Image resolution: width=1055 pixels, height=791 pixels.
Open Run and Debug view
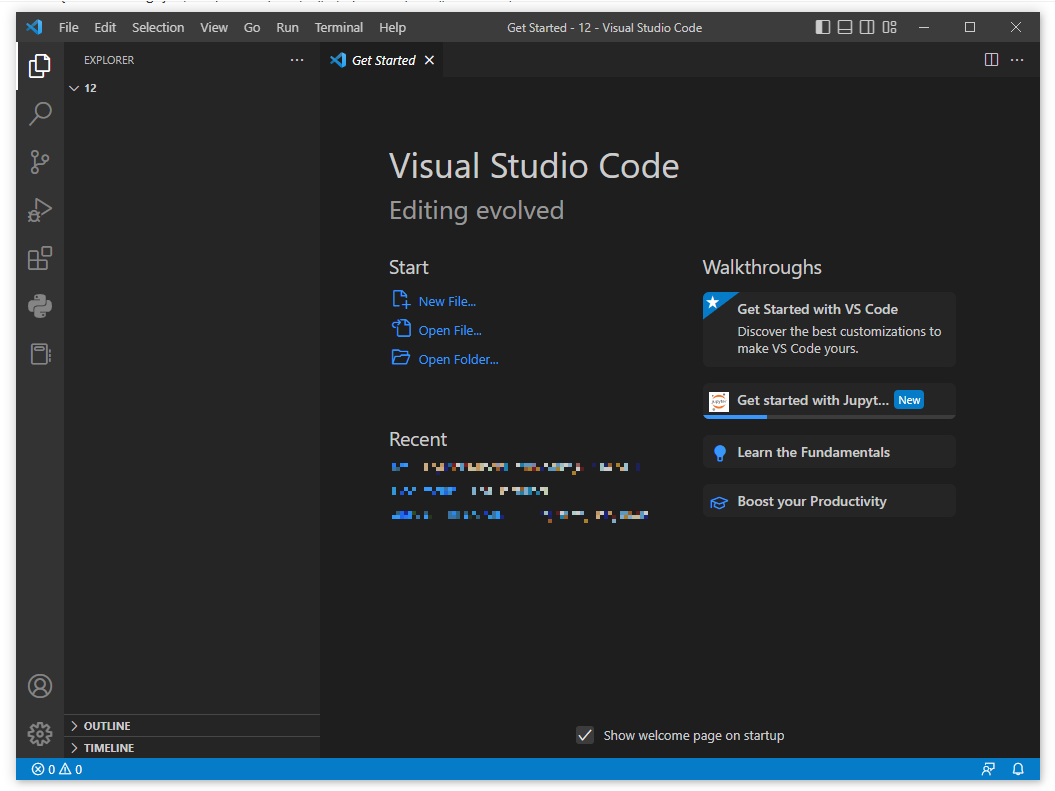40,211
